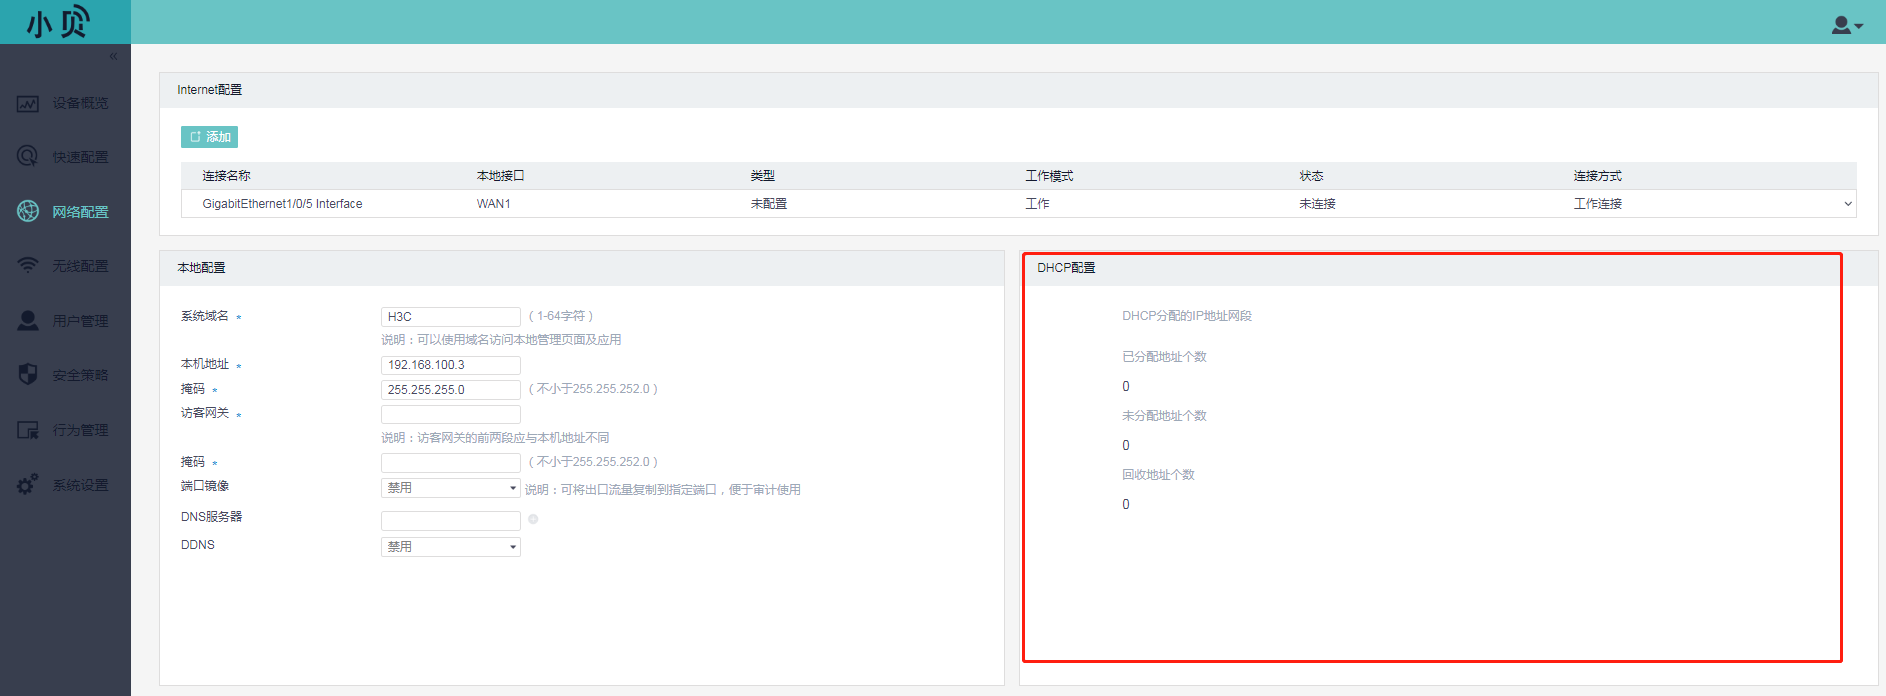Click the 本地配置 panel title

[x=201, y=268]
